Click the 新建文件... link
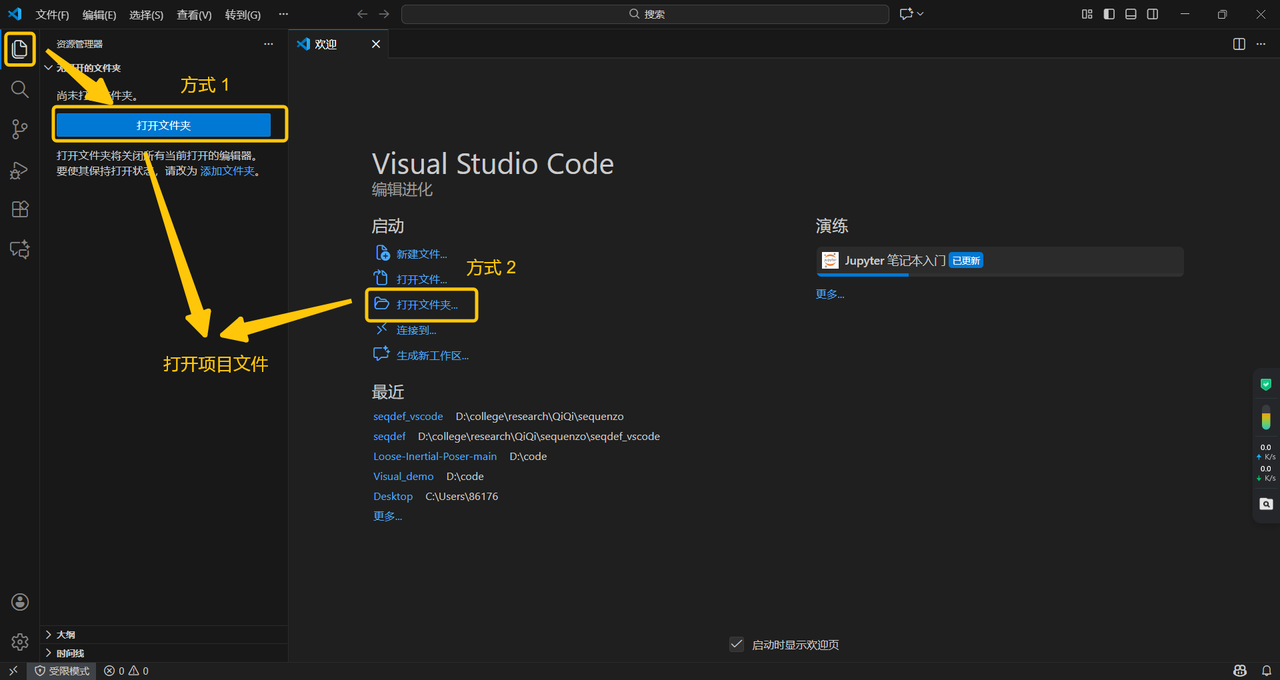 point(421,254)
